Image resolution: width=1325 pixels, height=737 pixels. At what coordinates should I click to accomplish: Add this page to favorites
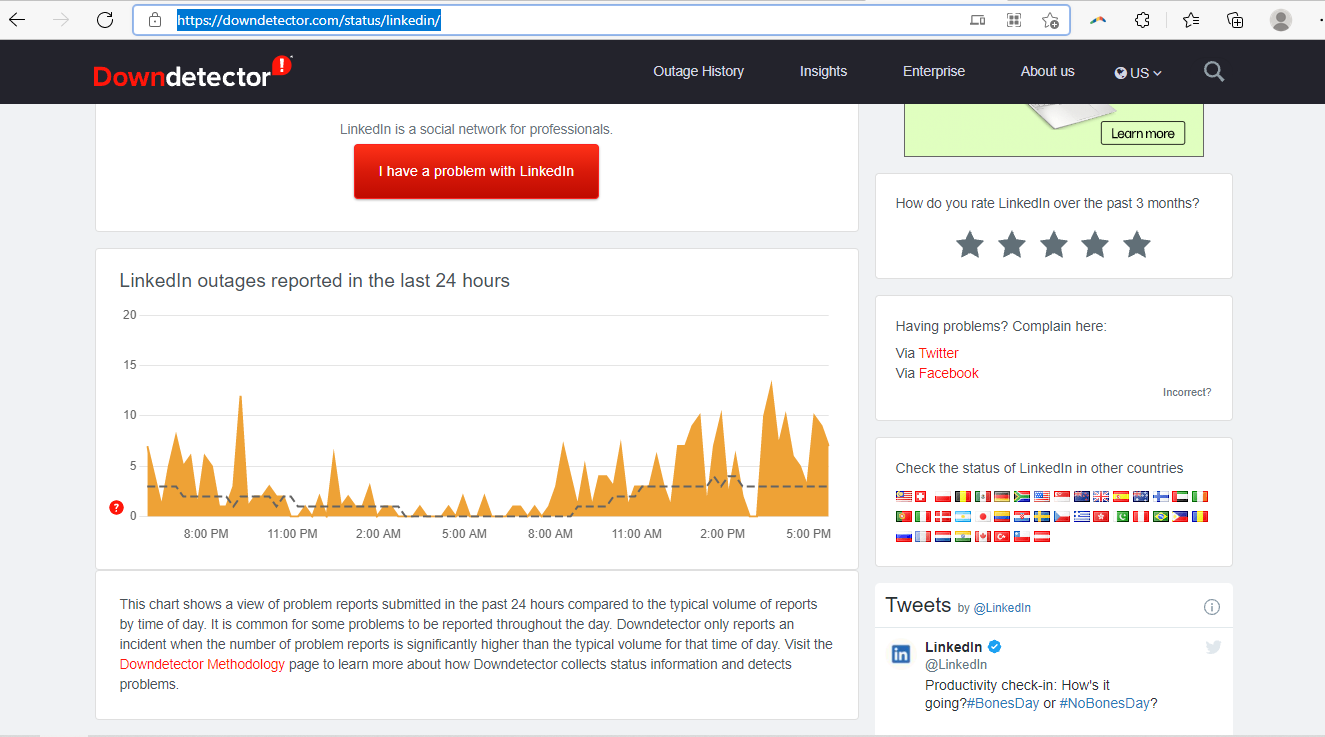1050,20
